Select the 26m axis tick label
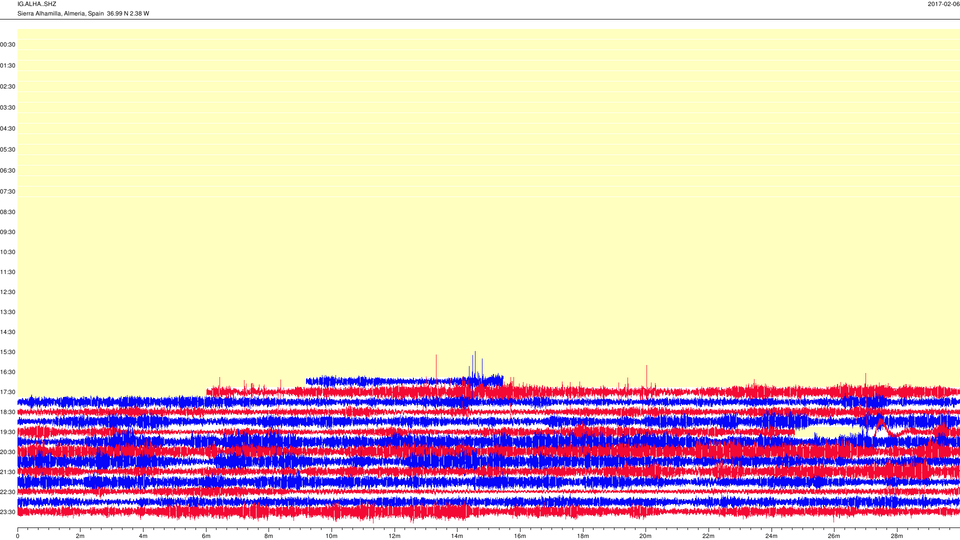Viewport: 960px width, 540px height. point(833,536)
